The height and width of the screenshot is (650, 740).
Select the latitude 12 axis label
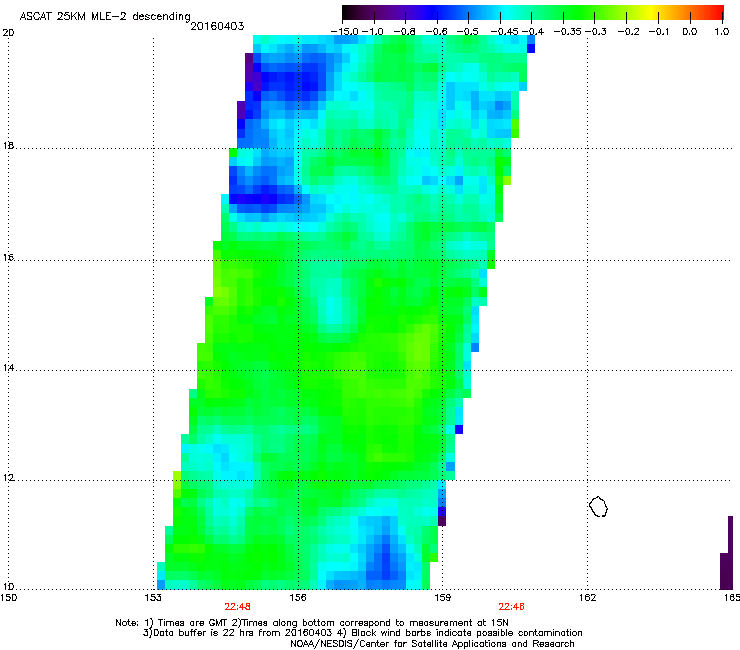click(x=8, y=478)
